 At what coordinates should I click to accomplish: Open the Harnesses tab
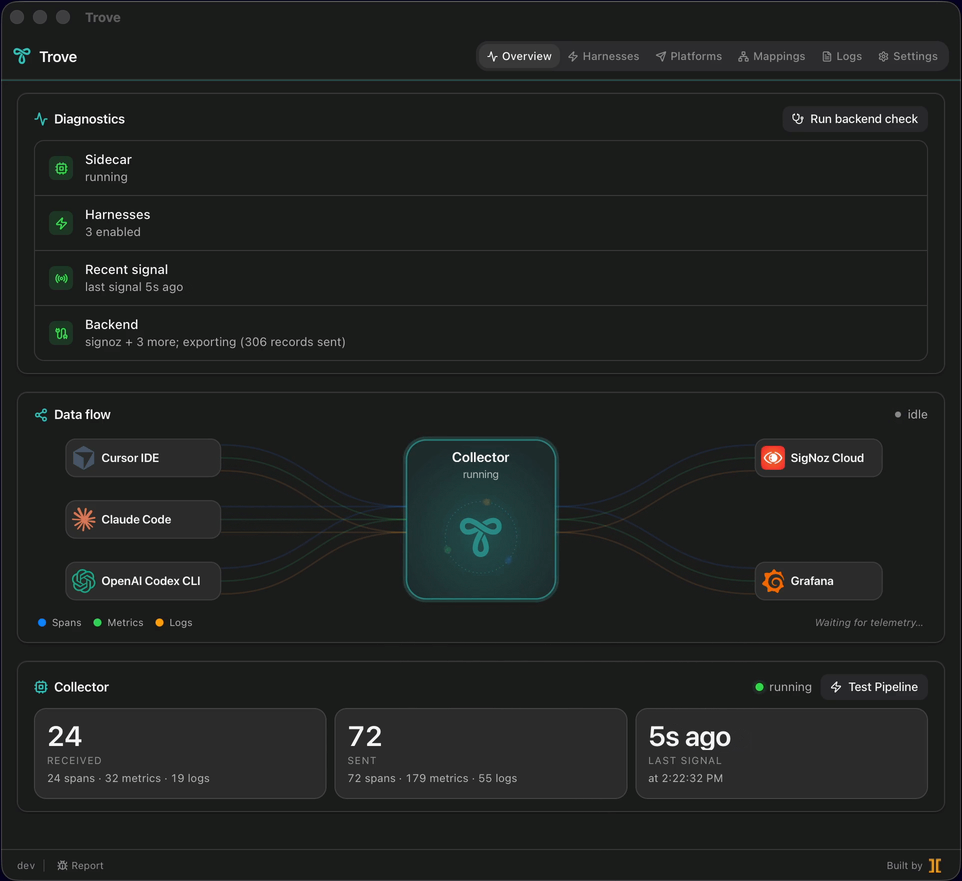click(x=603, y=56)
